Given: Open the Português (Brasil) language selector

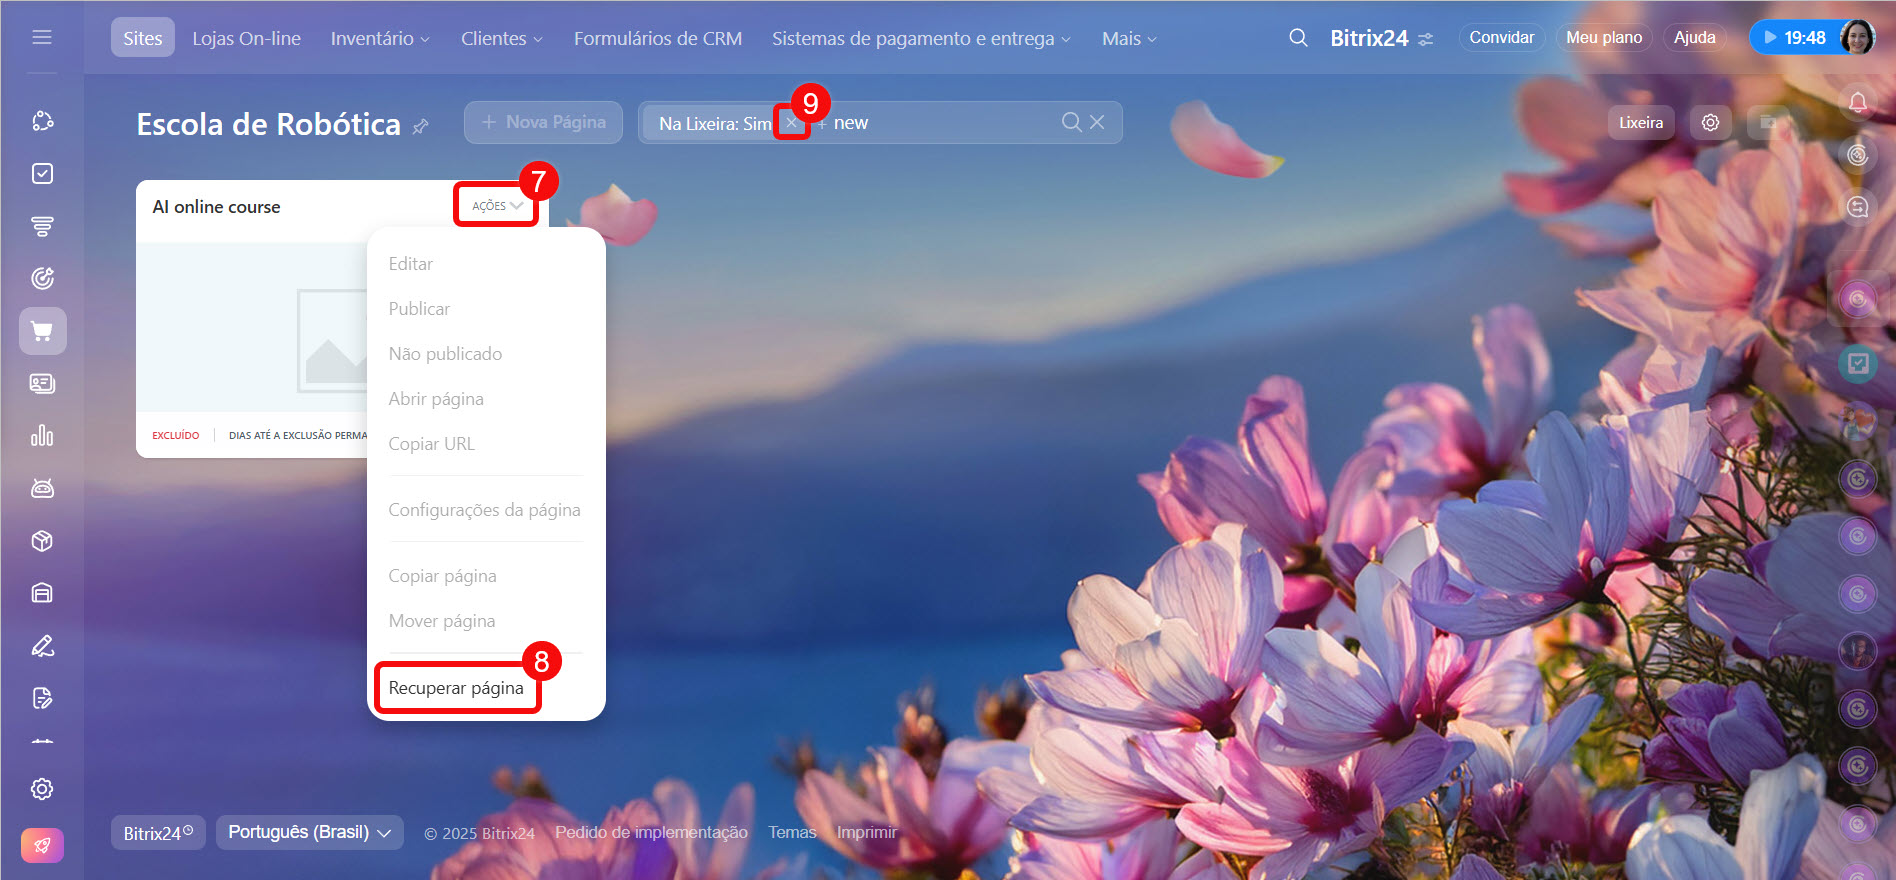Looking at the screenshot, I should (309, 832).
